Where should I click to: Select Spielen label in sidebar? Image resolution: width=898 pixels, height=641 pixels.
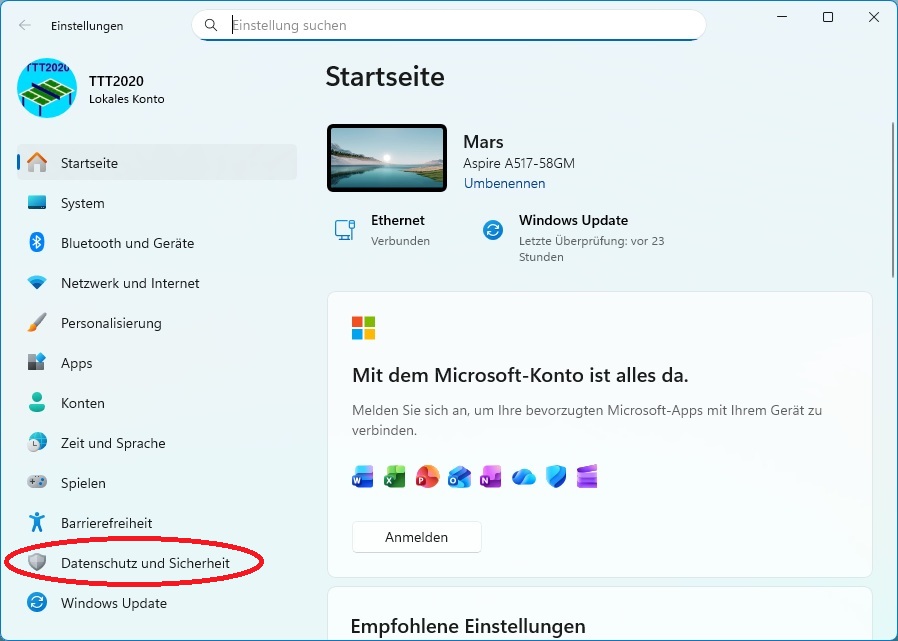tap(83, 483)
